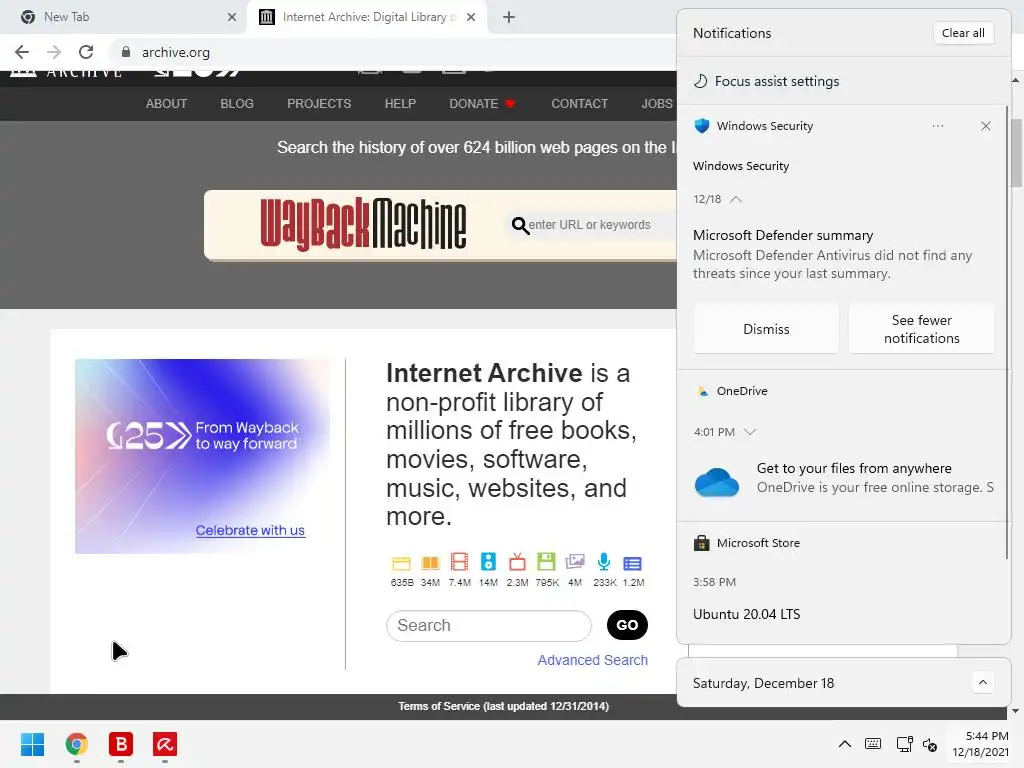Click the Microsoft Defender summary title
This screenshot has height=768, width=1024.
coord(783,235)
